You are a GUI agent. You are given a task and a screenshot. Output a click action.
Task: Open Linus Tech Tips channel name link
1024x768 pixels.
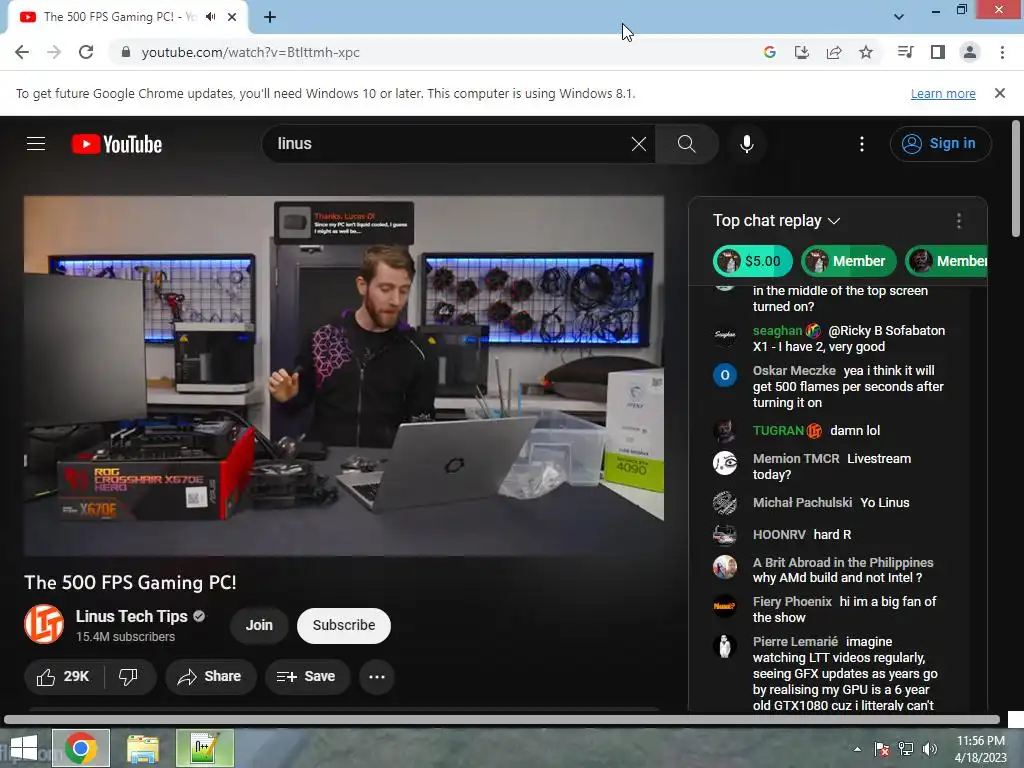click(131, 616)
